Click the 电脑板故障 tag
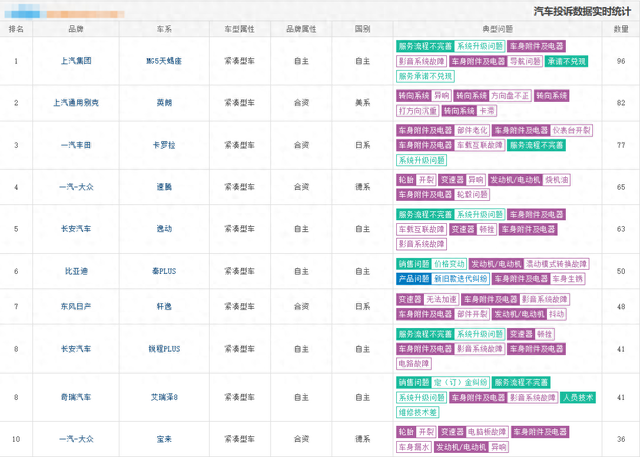 click(487, 432)
